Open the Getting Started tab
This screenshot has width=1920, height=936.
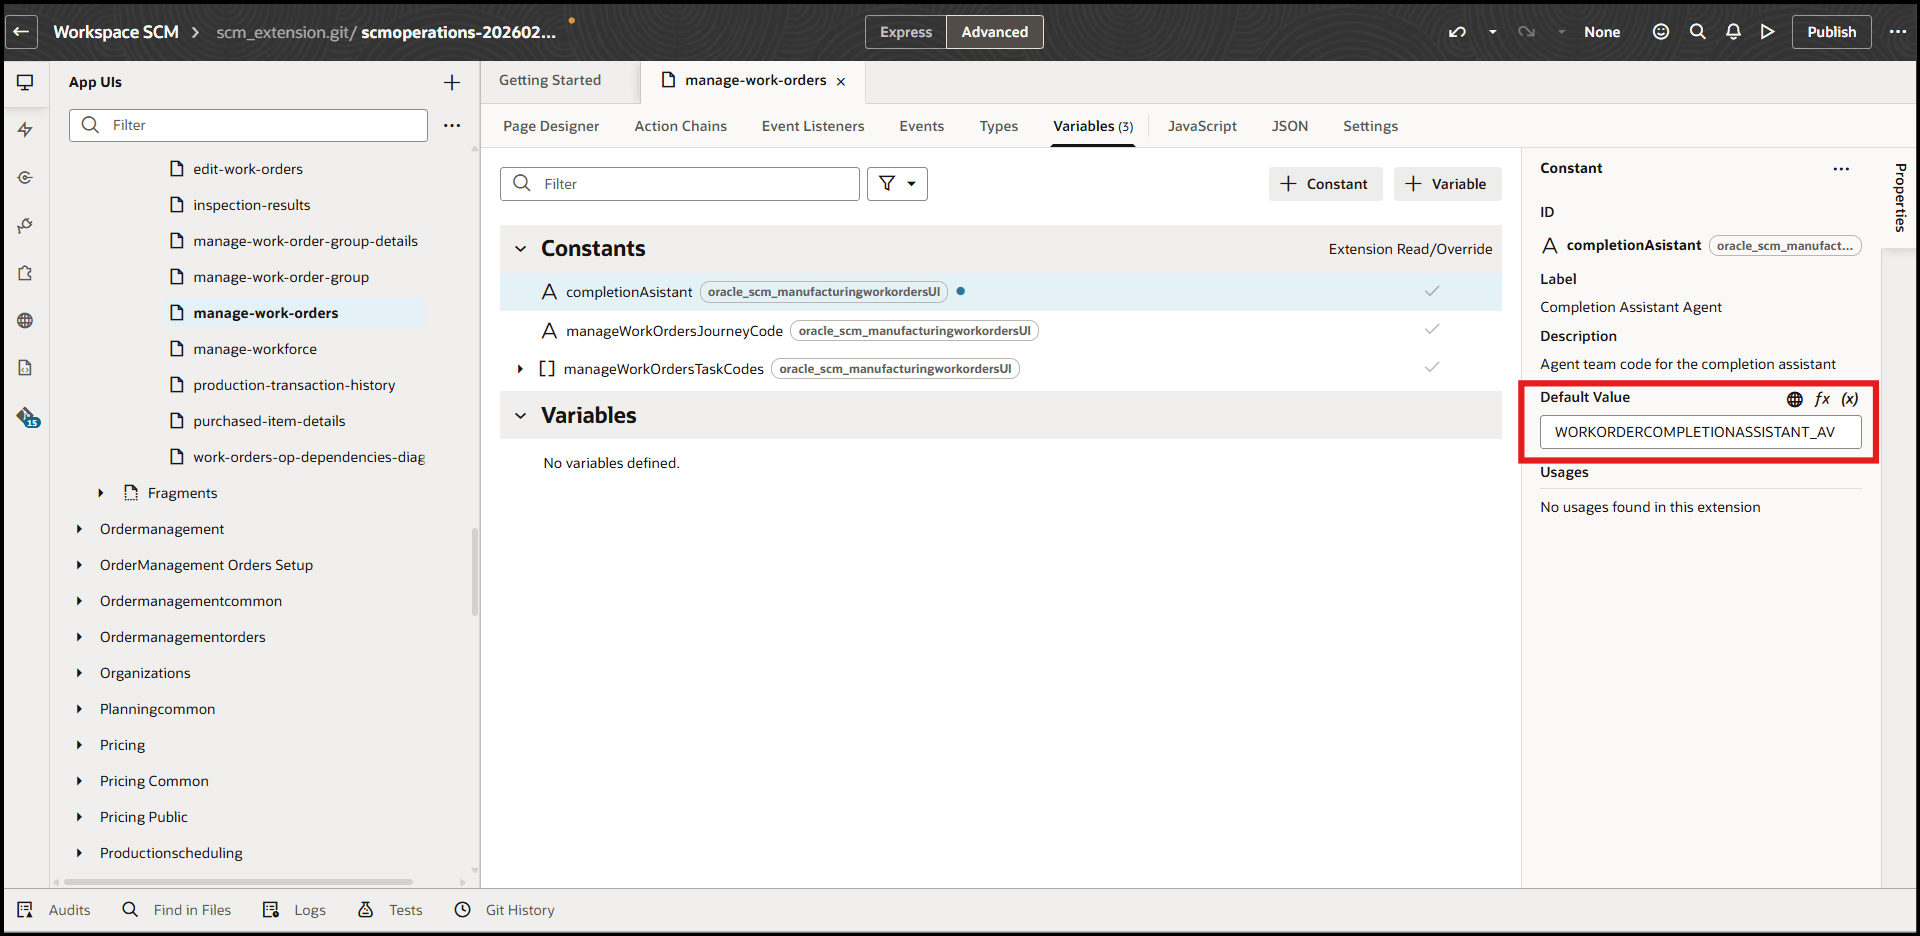point(550,80)
